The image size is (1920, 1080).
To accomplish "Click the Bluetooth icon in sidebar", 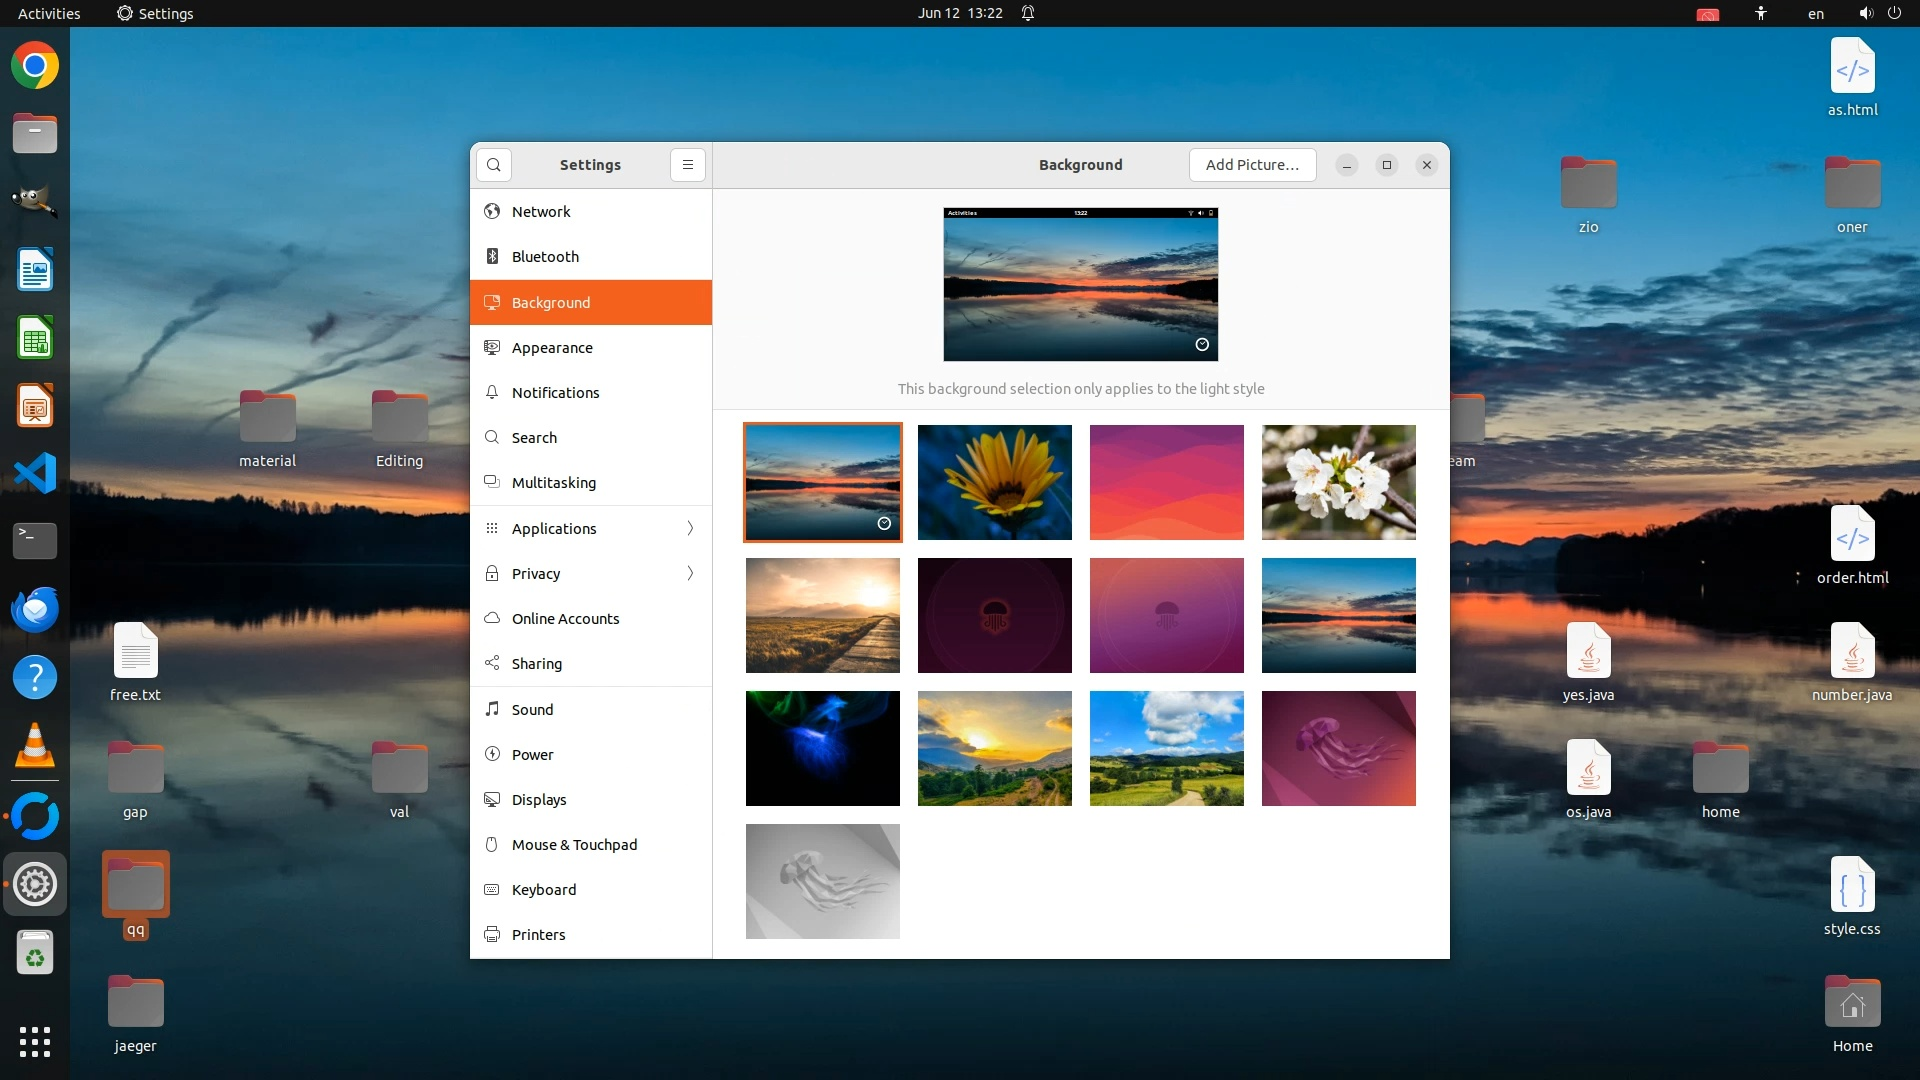I will [492, 257].
